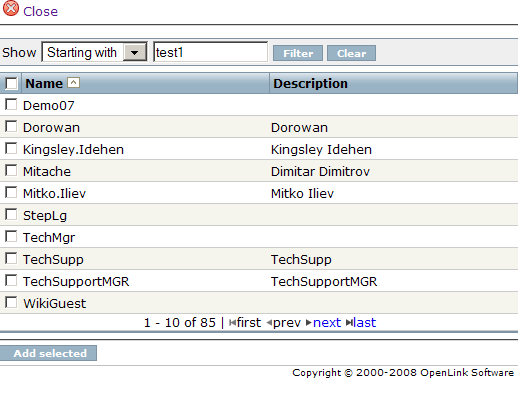The height and width of the screenshot is (419, 518).
Task: Click the Filter button
Action: coord(298,53)
